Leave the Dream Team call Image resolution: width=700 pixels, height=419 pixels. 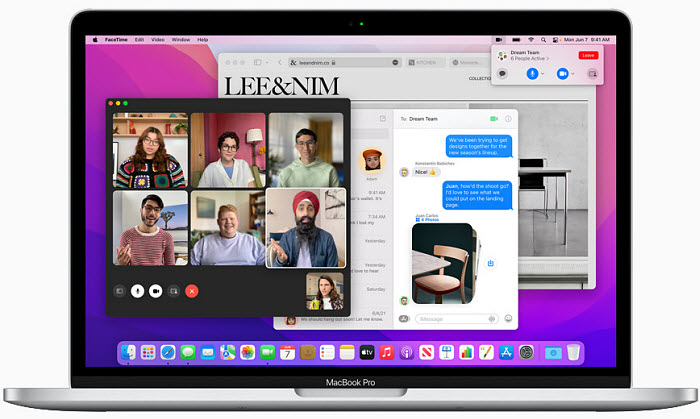coord(588,55)
